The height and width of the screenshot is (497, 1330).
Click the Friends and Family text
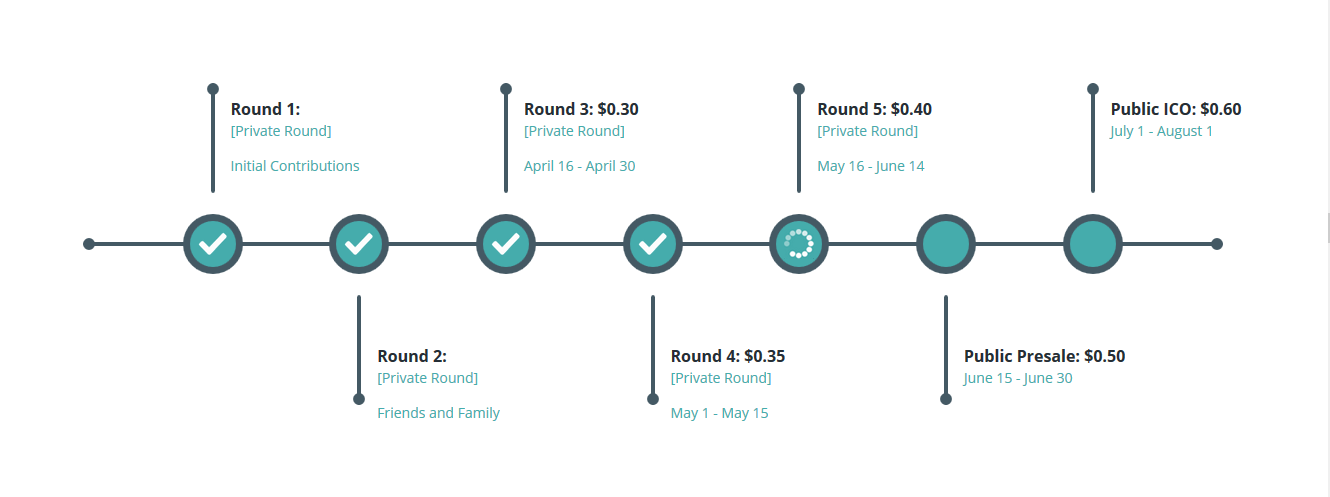(438, 413)
